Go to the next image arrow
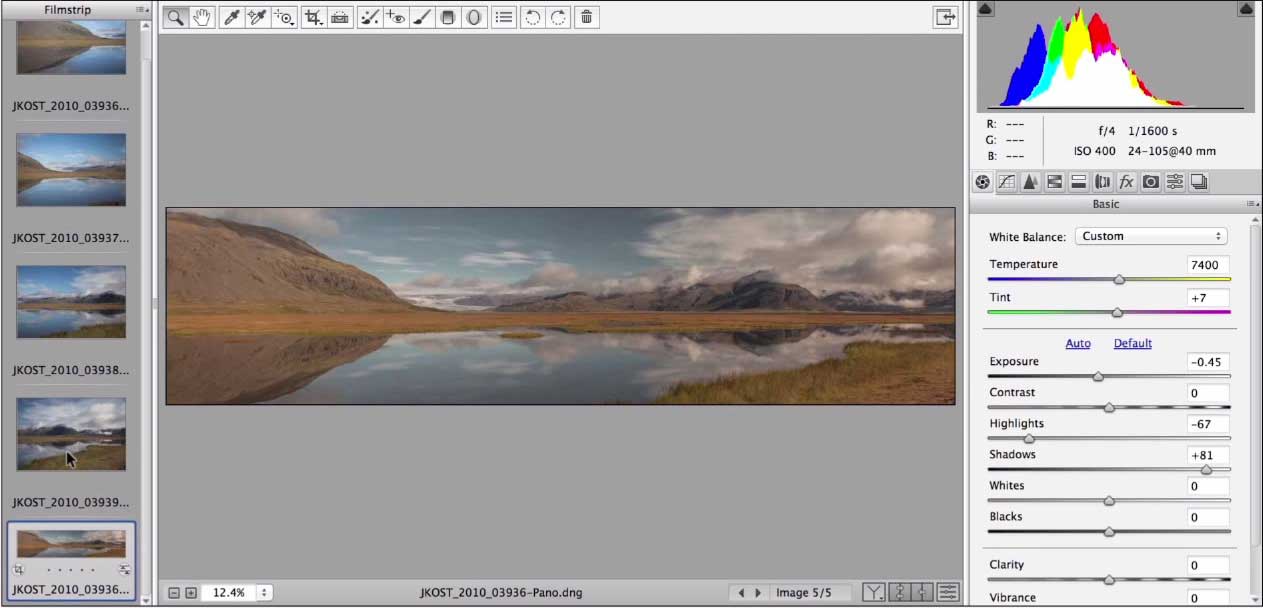The image size is (1263, 608). click(758, 593)
